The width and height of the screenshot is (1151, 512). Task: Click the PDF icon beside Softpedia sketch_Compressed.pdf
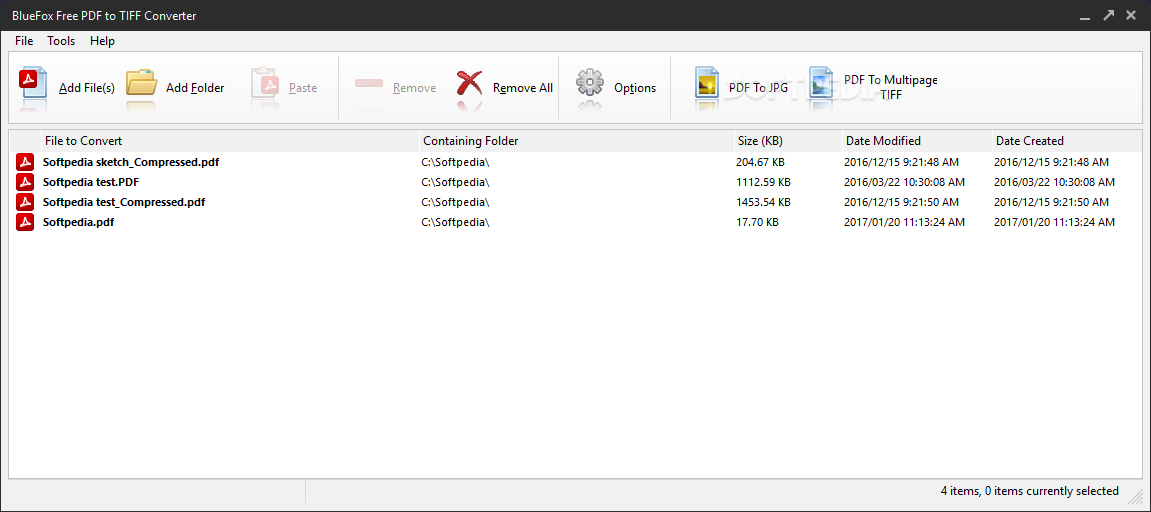(26, 162)
